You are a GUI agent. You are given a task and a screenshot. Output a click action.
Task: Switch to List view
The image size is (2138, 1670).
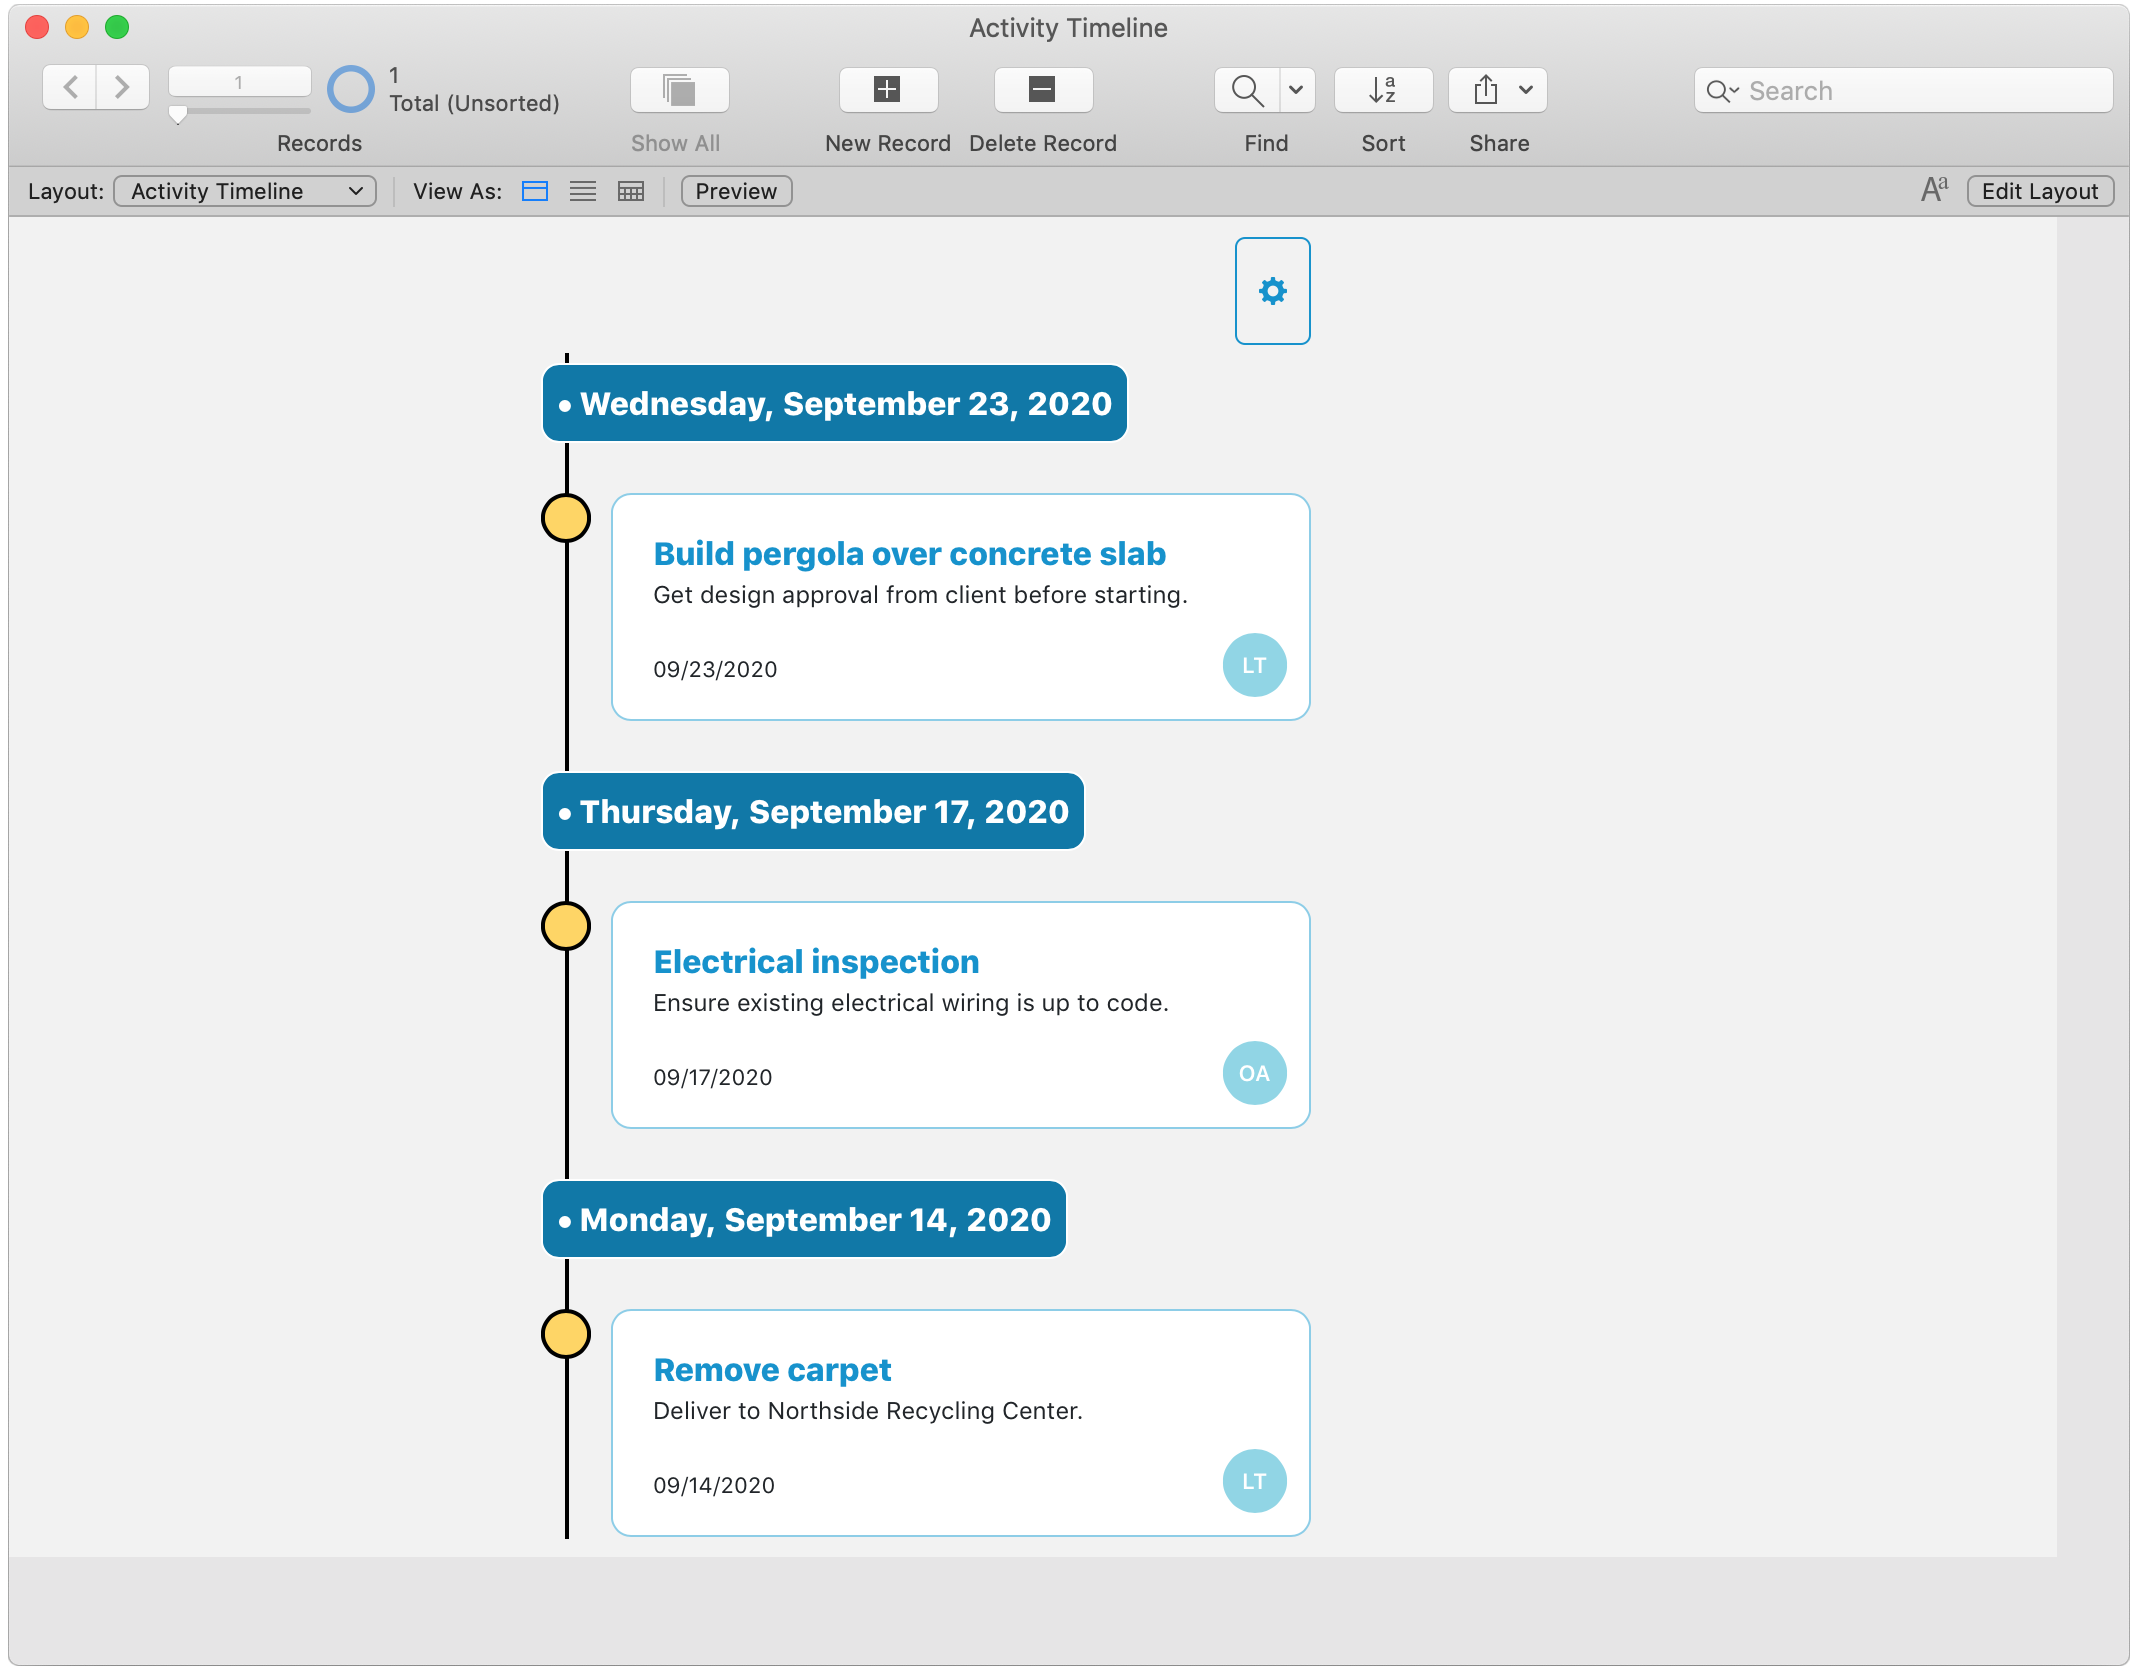pyautogui.click(x=583, y=191)
